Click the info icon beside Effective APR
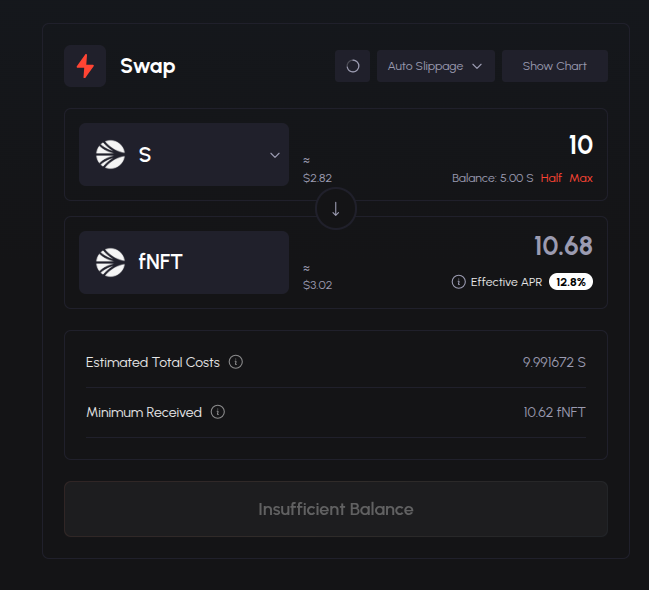This screenshot has width=649, height=590. click(459, 282)
